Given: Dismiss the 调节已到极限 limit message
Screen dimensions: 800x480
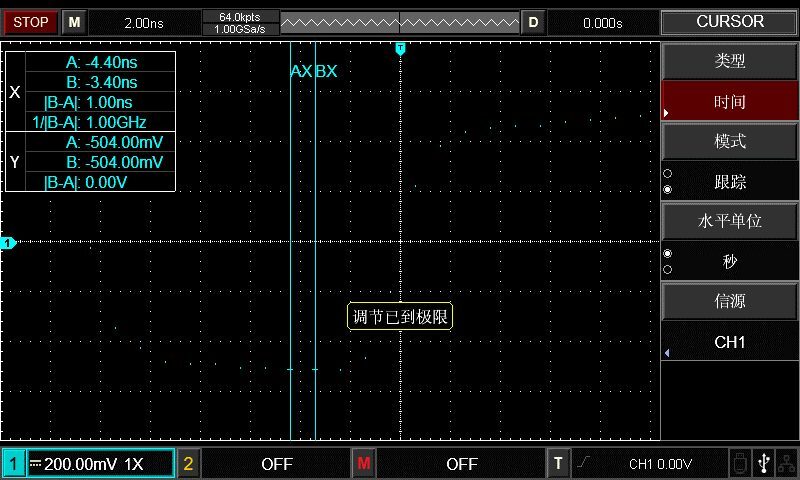Looking at the screenshot, I should coord(400,316).
